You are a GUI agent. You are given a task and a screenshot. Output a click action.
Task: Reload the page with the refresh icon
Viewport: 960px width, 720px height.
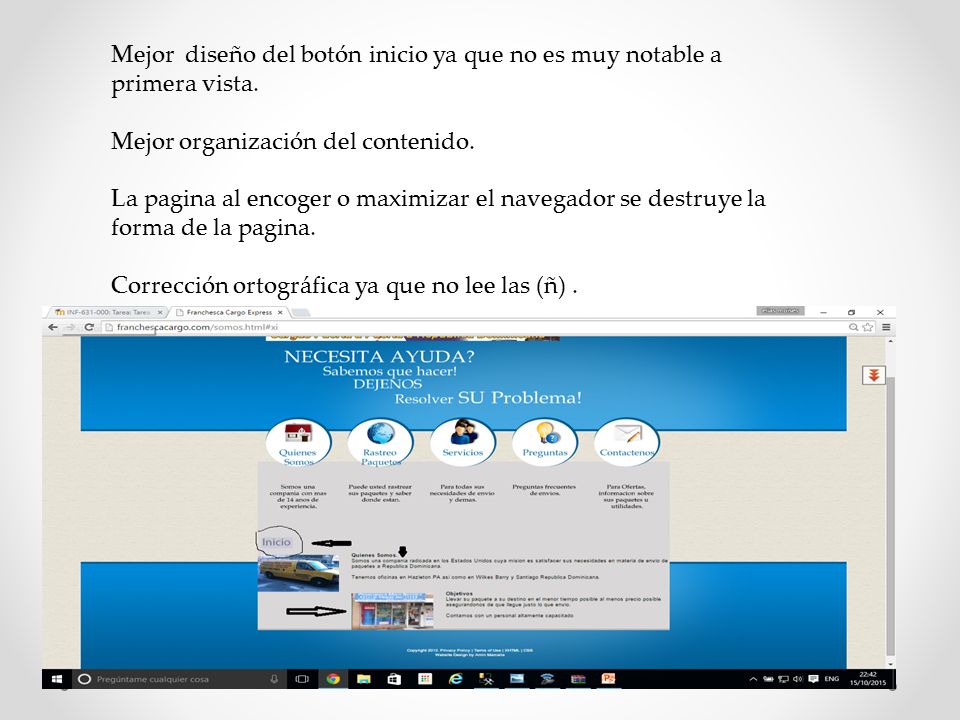tap(89, 327)
